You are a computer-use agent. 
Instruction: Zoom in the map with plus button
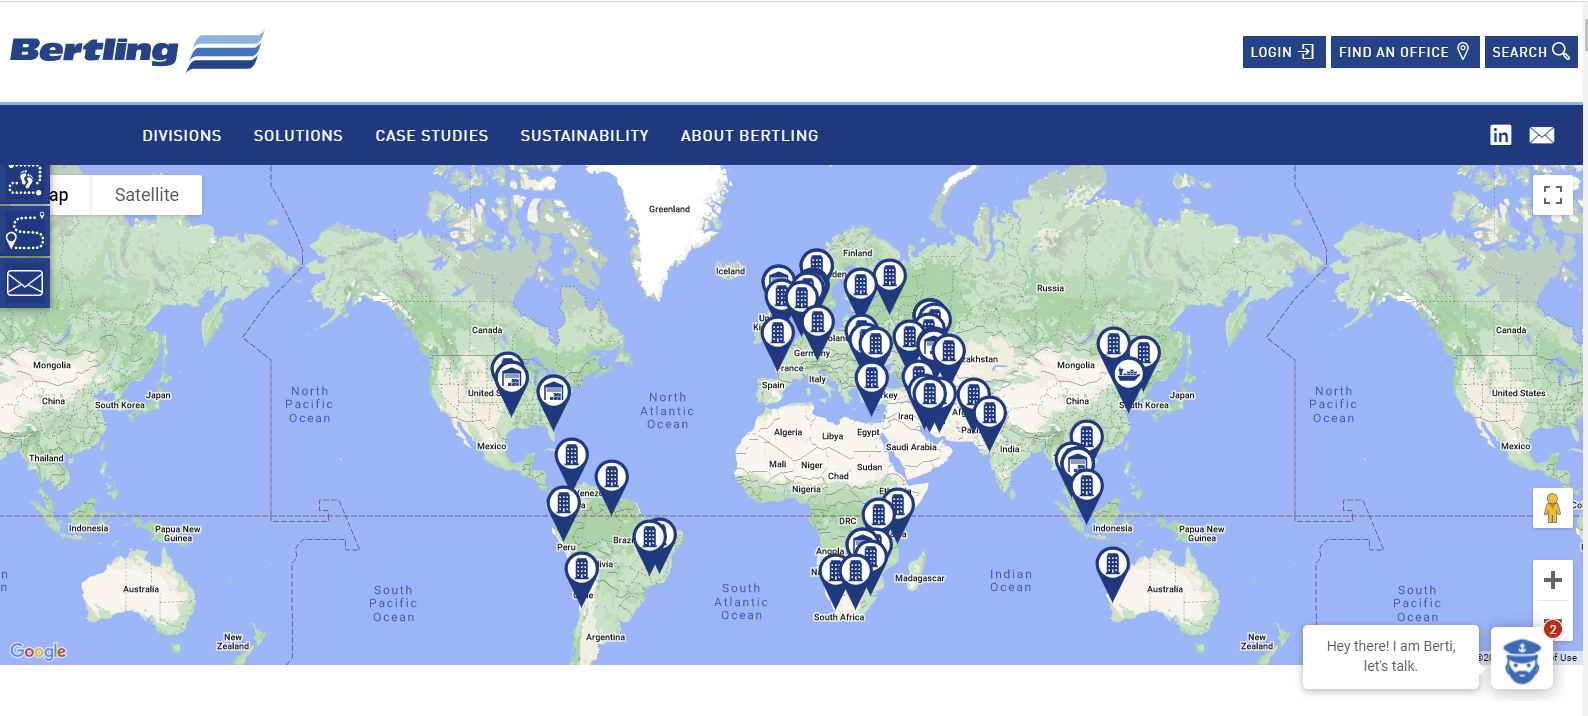pos(1552,580)
